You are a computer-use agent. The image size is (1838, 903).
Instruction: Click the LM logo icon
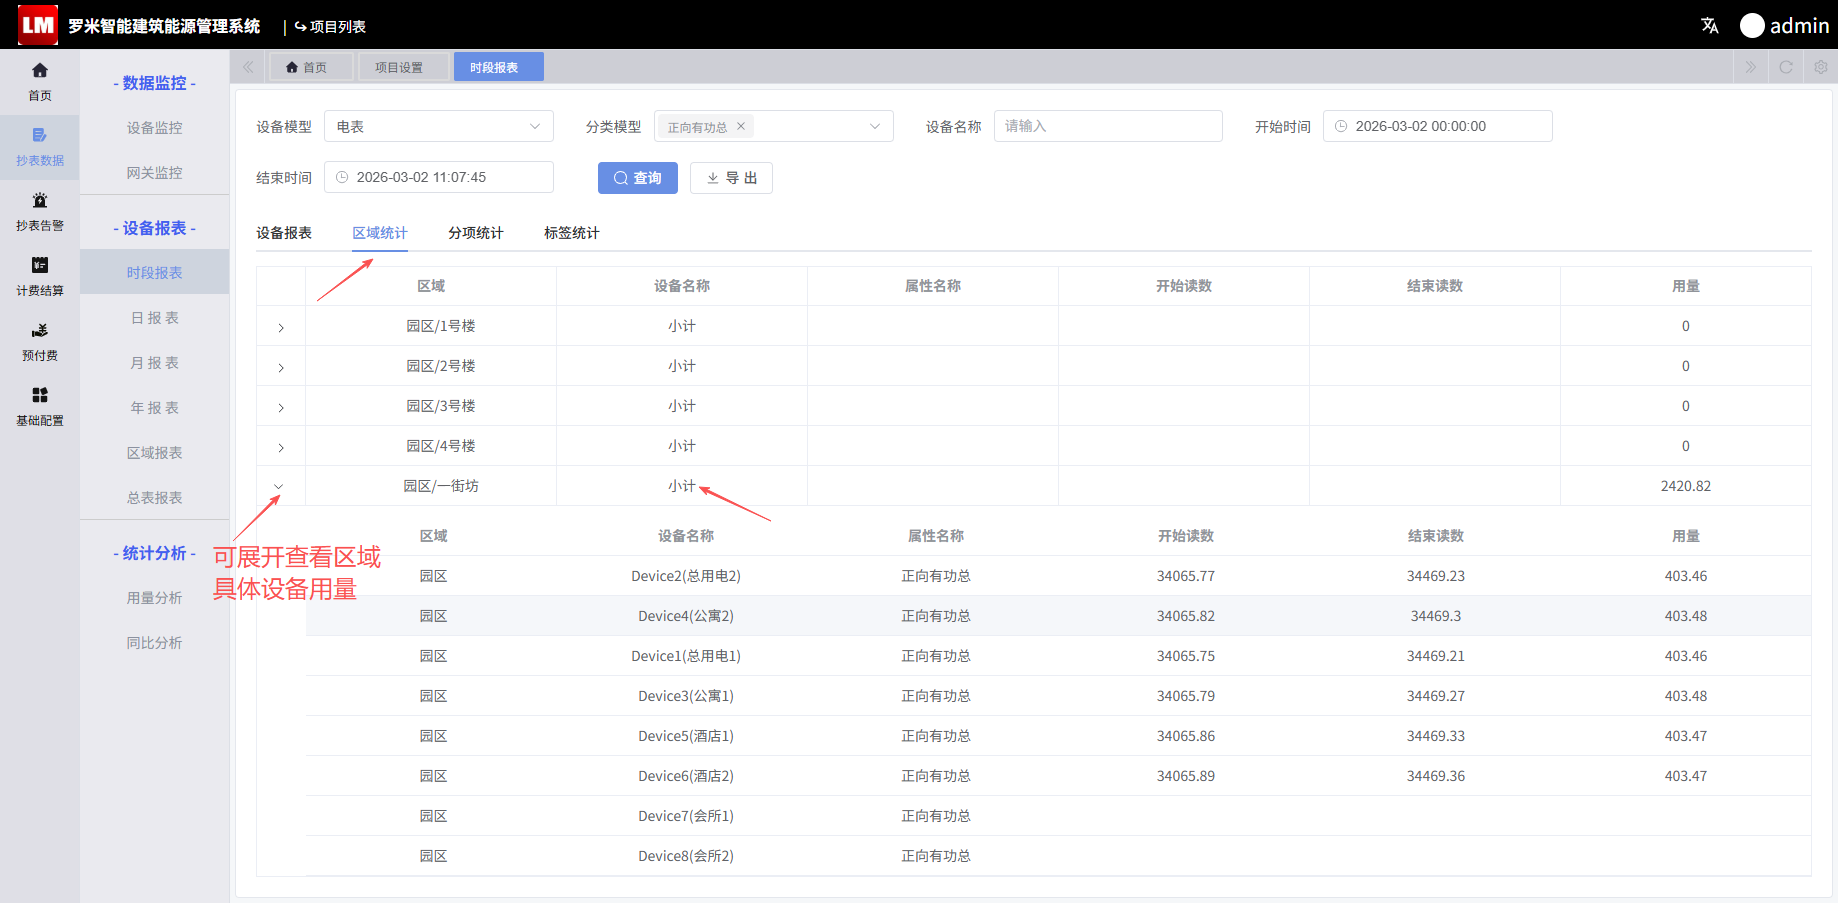38,25
